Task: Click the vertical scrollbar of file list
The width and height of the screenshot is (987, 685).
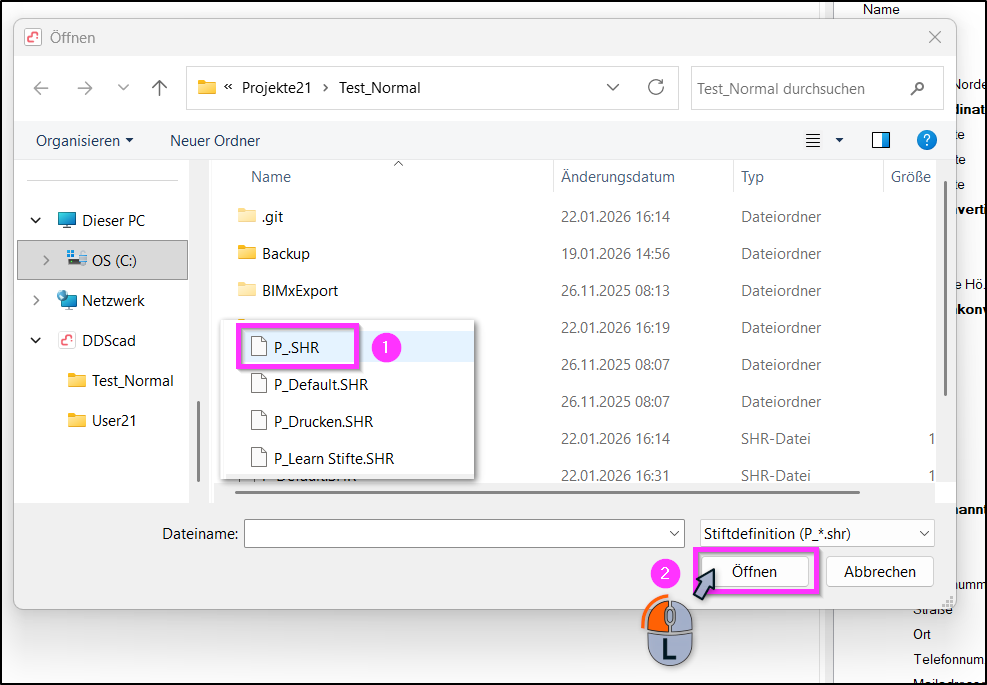Action: (945, 288)
